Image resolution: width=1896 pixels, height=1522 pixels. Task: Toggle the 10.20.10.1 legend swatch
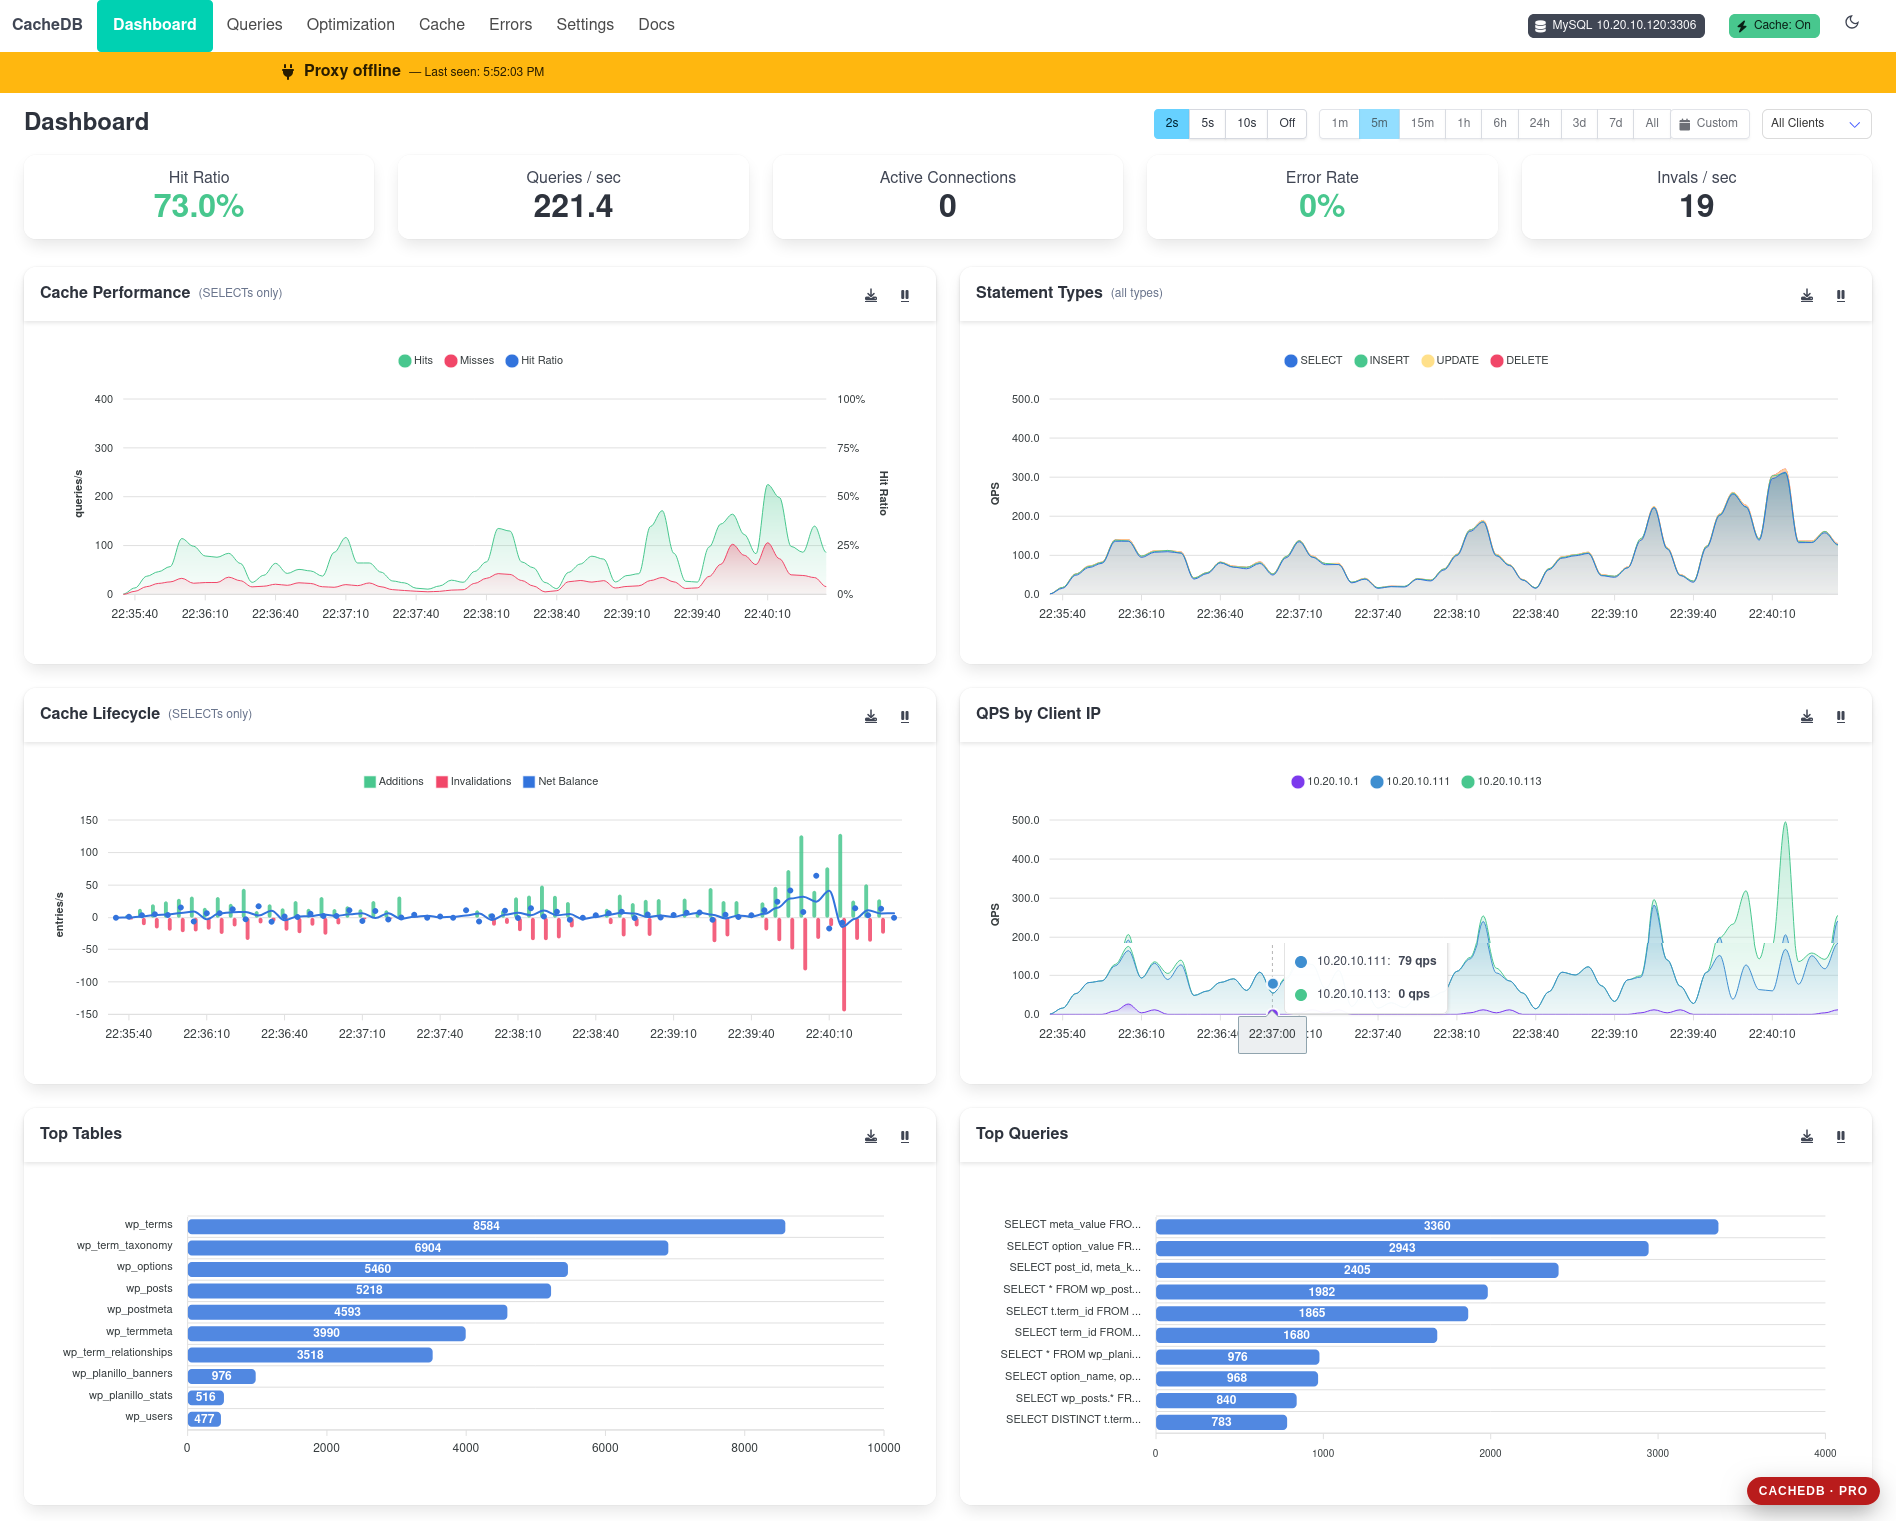point(1298,782)
